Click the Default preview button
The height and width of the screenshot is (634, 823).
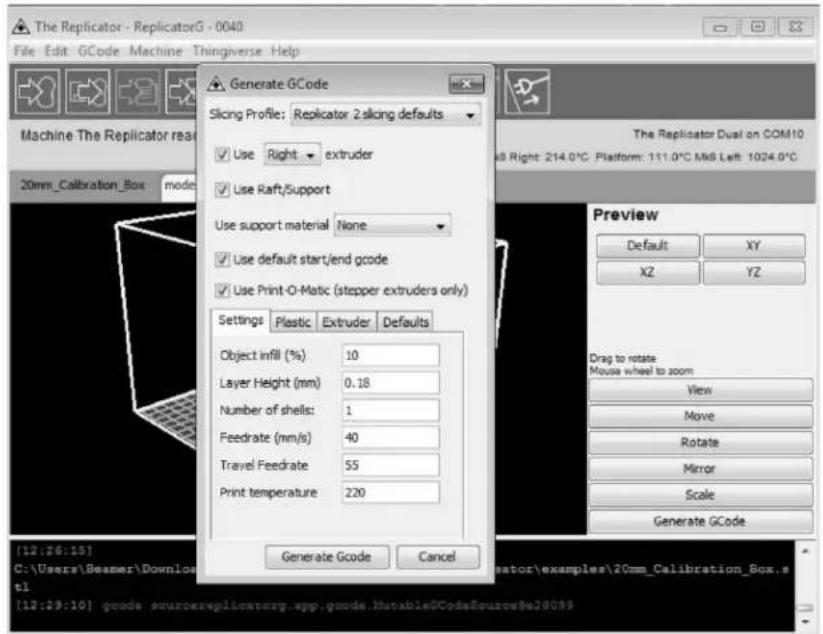[x=647, y=246]
